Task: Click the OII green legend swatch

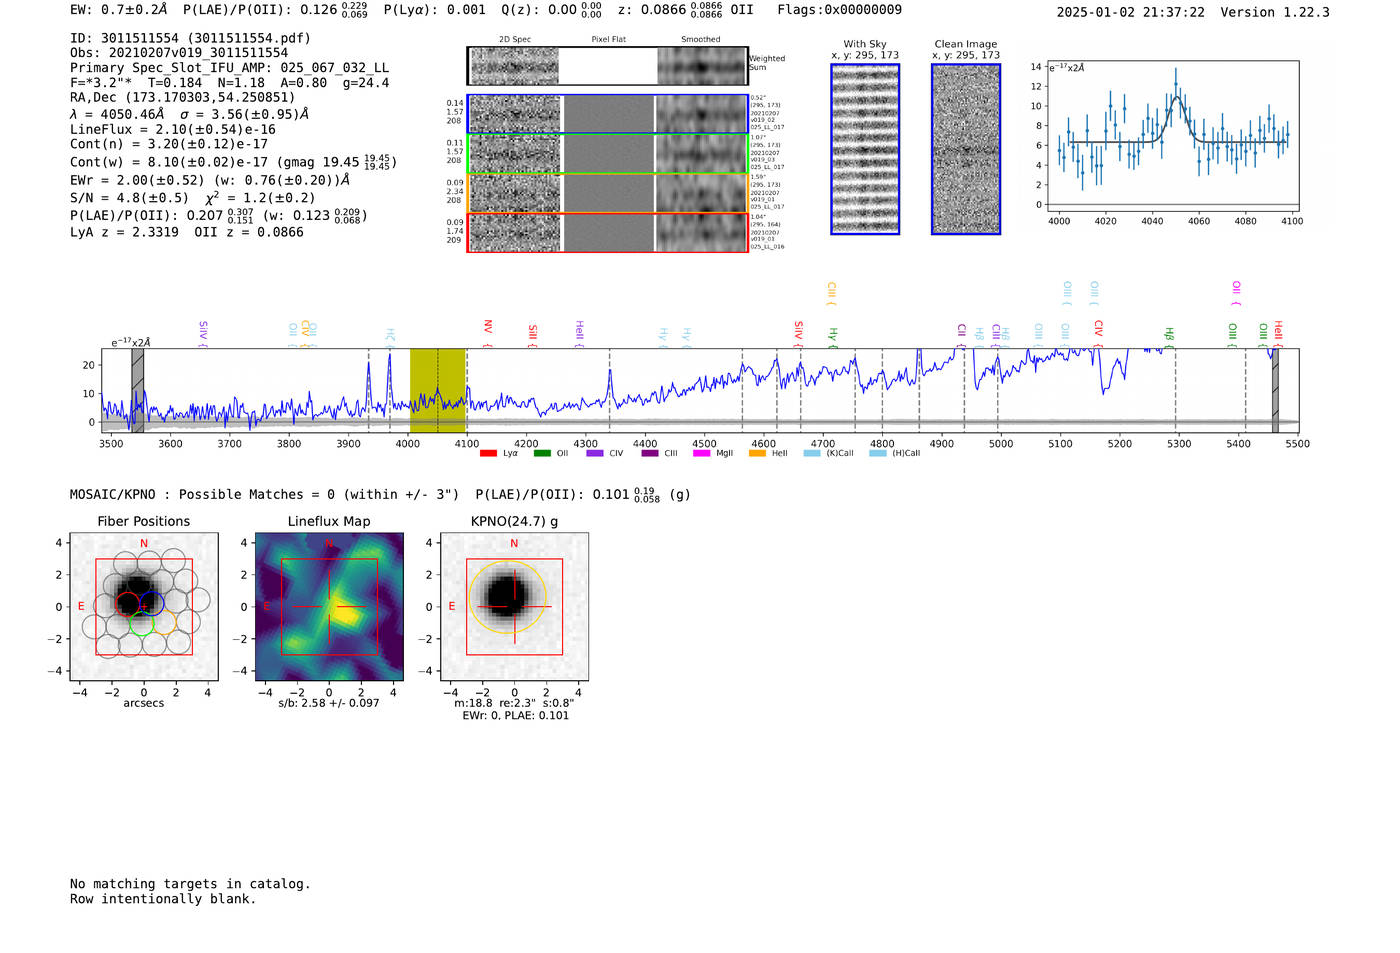Action: point(542,453)
